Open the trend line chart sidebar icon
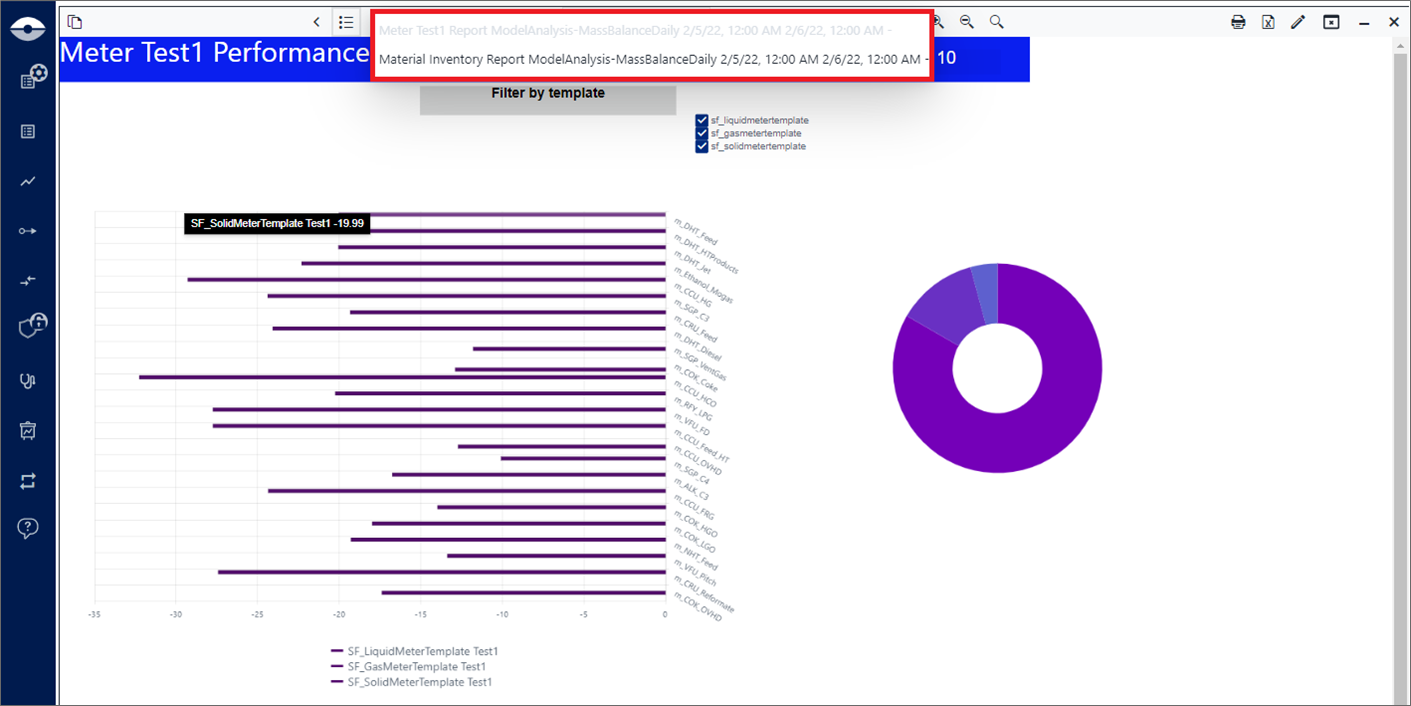 point(28,181)
